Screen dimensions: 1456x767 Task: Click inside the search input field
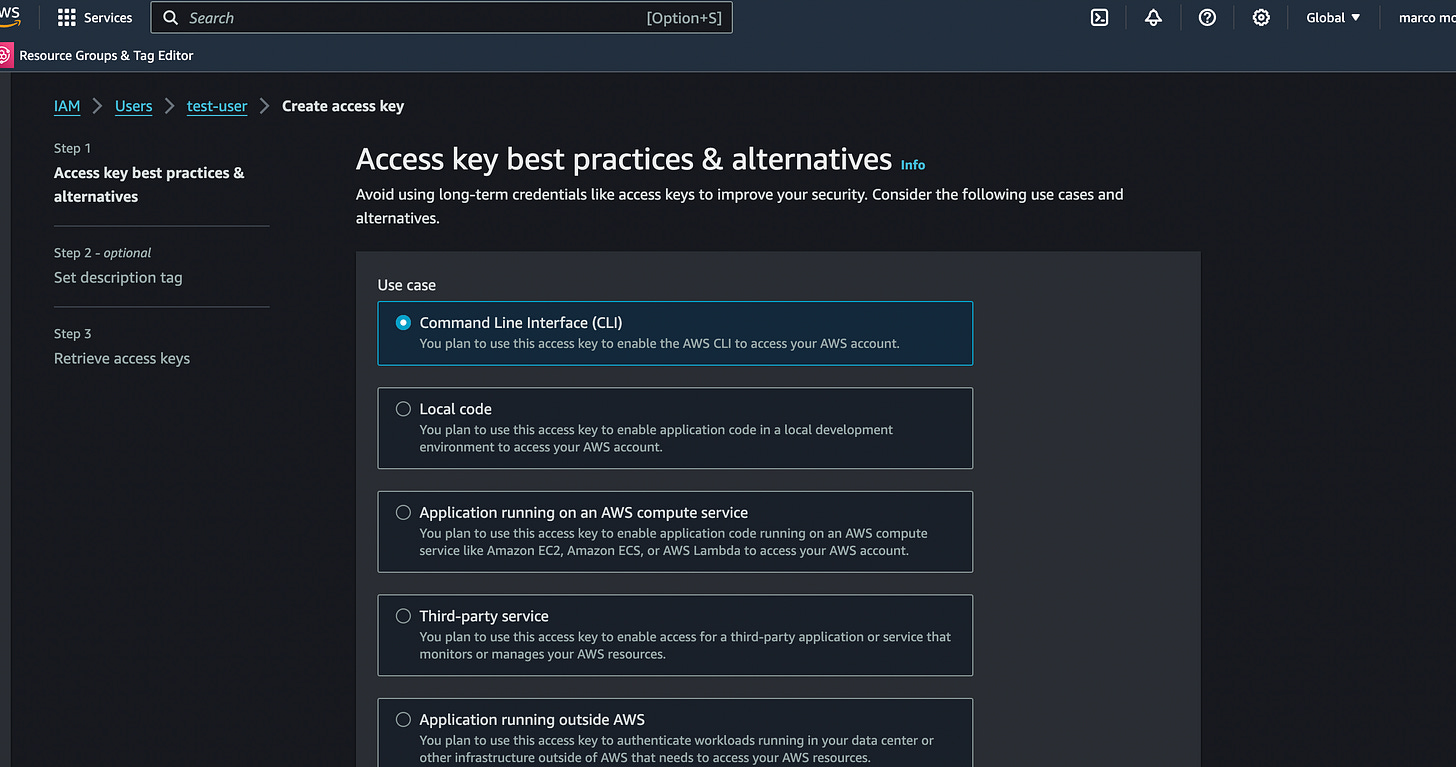[400, 17]
